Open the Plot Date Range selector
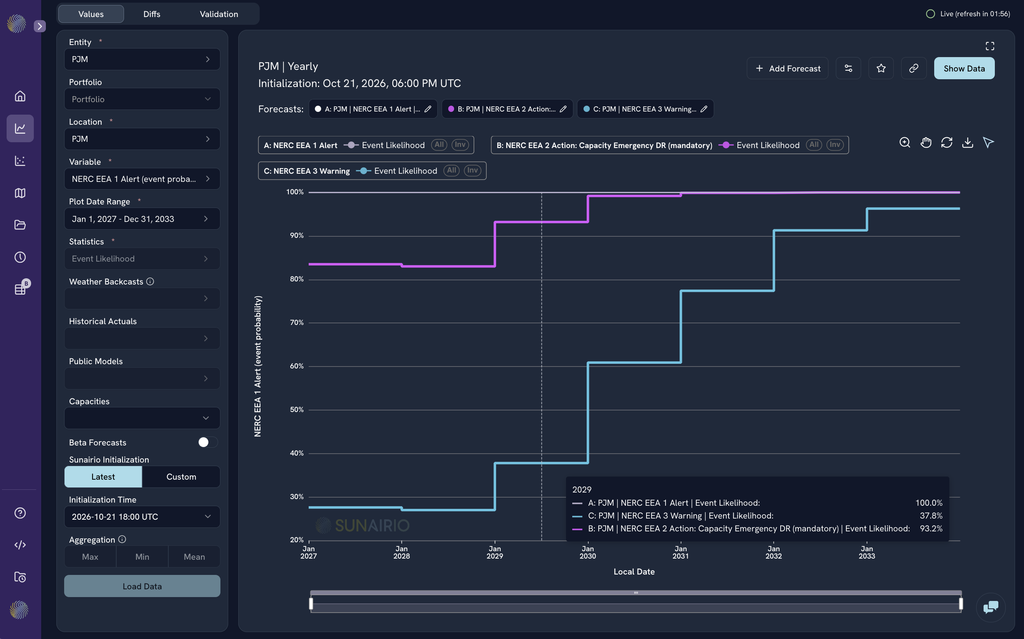Screen dimensions: 1024x639 (x=142, y=219)
